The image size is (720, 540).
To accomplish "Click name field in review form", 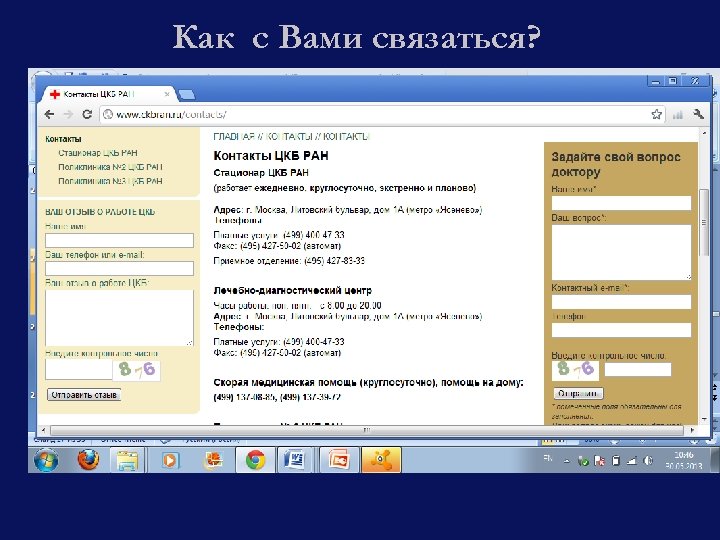I will point(119,241).
